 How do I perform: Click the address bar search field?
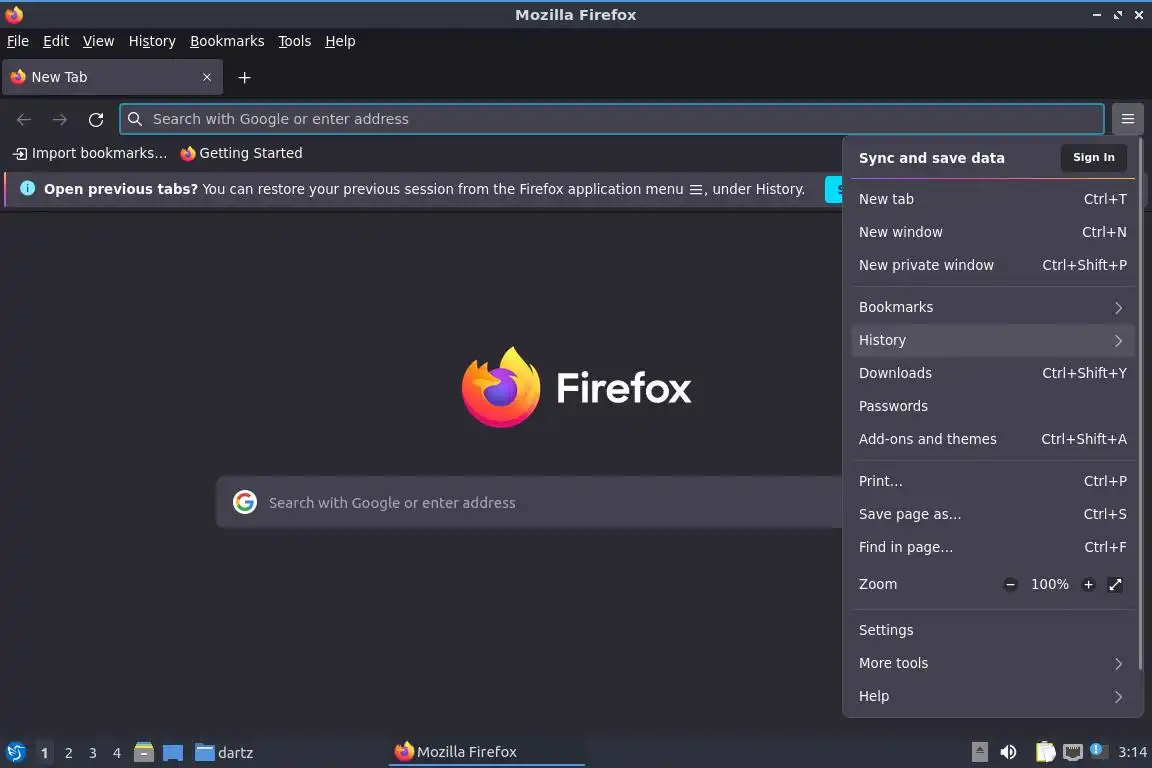611,119
